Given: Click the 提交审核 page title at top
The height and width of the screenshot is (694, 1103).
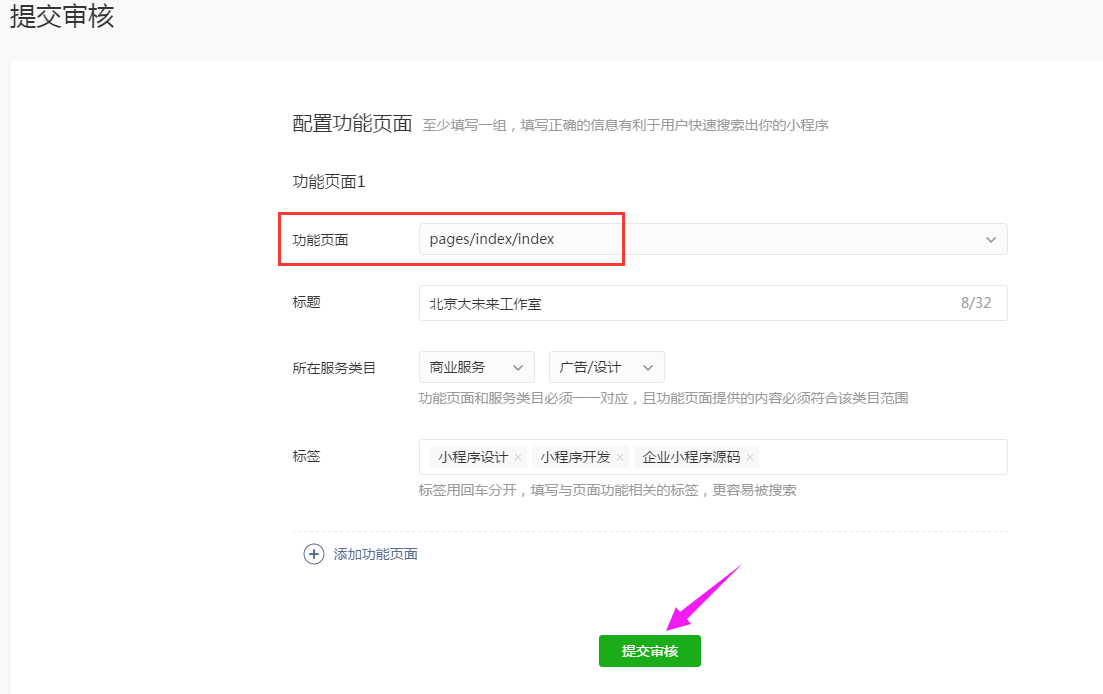Looking at the screenshot, I should point(62,17).
